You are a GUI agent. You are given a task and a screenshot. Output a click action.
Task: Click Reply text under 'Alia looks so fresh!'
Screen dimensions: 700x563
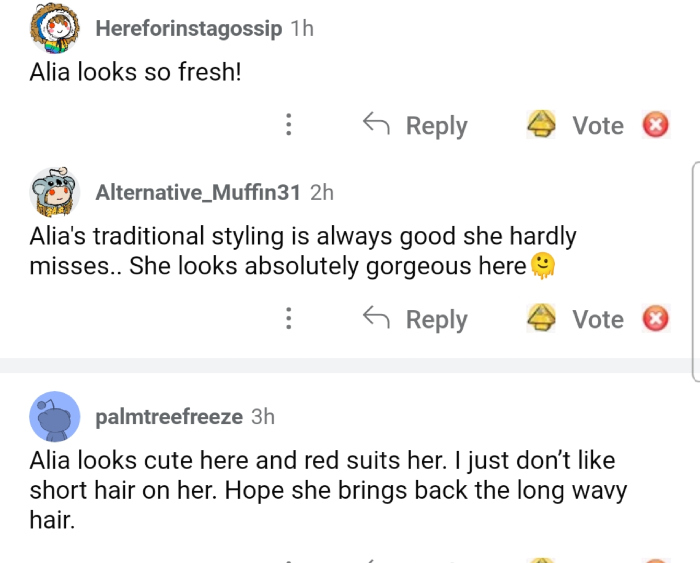point(436,125)
